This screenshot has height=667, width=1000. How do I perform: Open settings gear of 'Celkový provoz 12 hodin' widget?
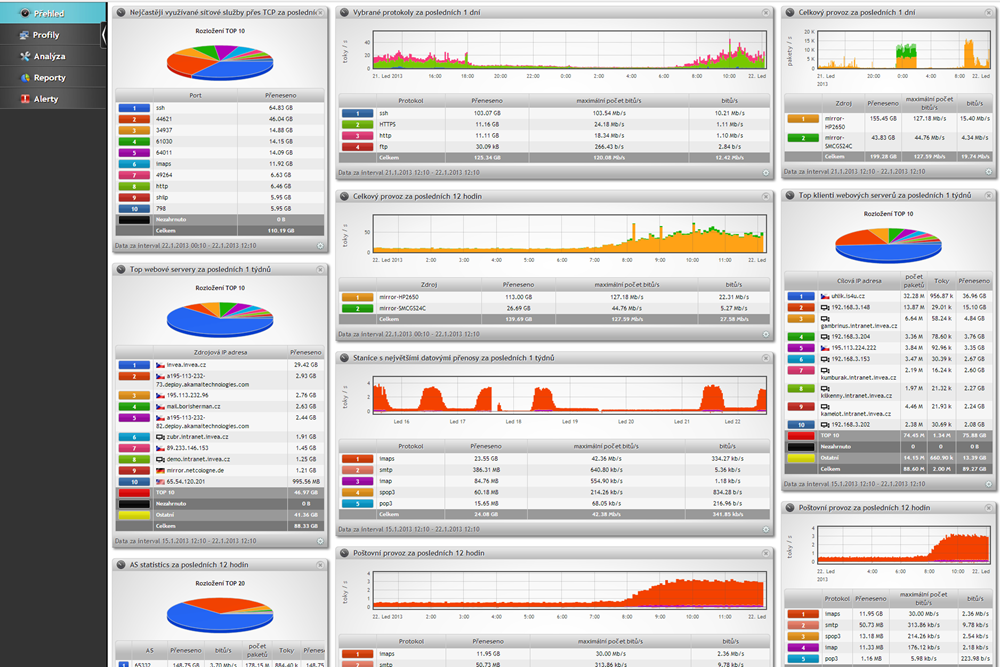tap(765, 334)
